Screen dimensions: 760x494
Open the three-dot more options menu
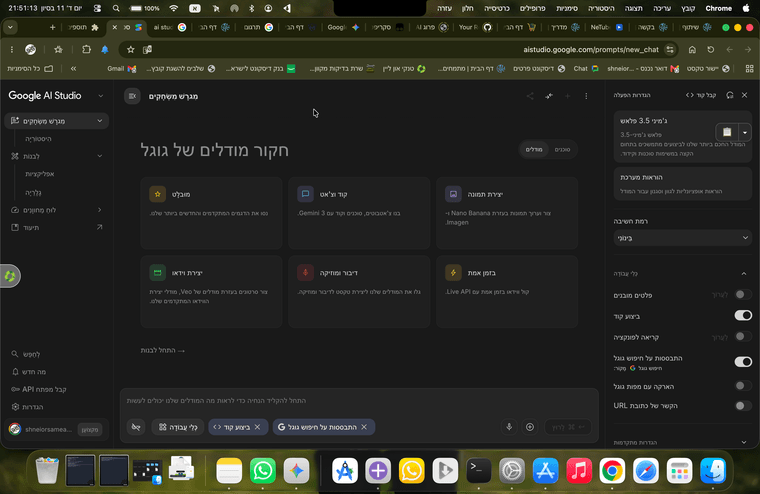[586, 96]
